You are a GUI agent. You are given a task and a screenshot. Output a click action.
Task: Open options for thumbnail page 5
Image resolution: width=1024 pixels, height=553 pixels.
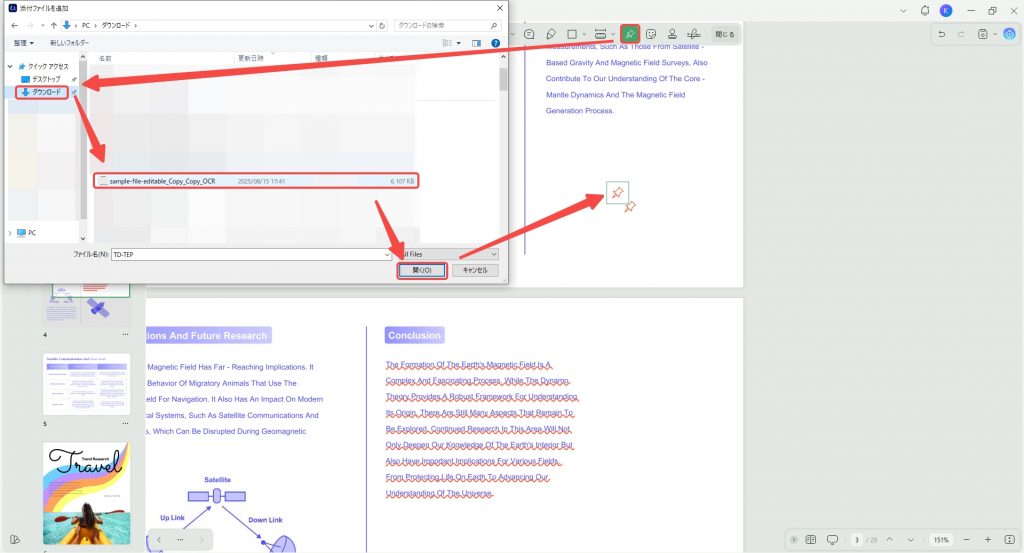point(125,424)
